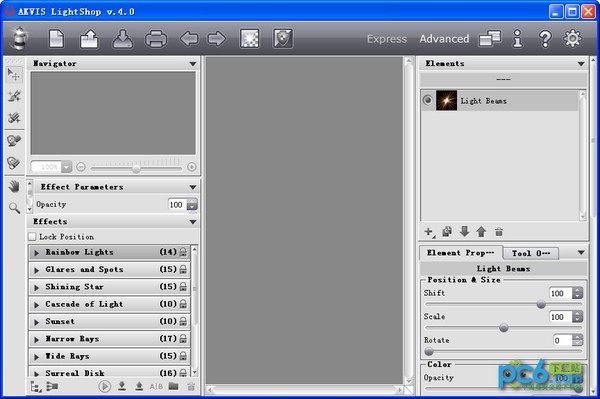Click the Print icon
Screen dimensions: 600x399
click(156, 39)
